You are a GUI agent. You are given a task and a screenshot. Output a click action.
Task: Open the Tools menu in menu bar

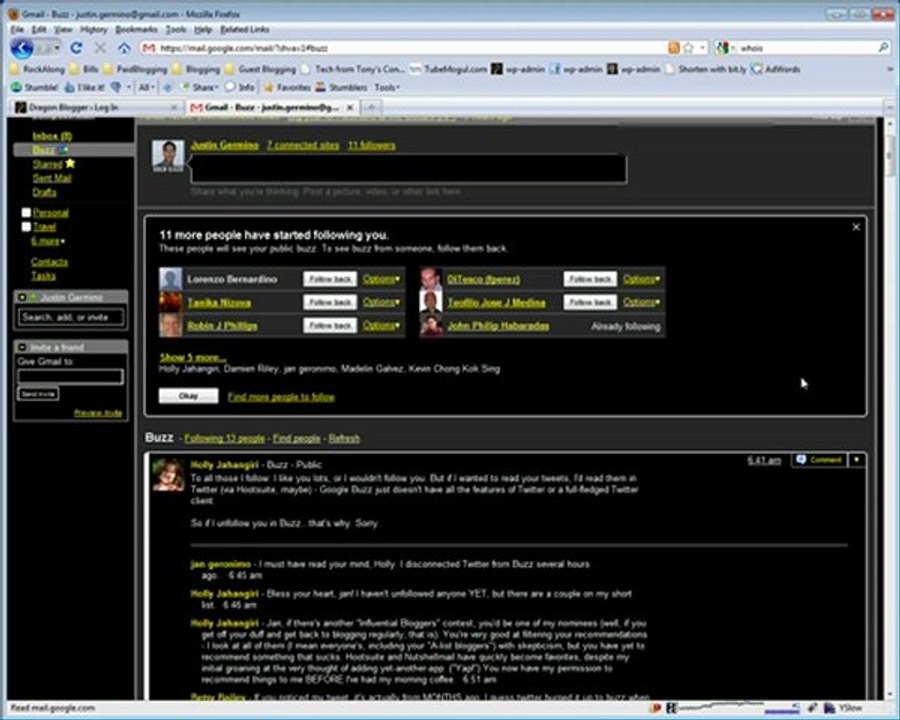pyautogui.click(x=176, y=29)
